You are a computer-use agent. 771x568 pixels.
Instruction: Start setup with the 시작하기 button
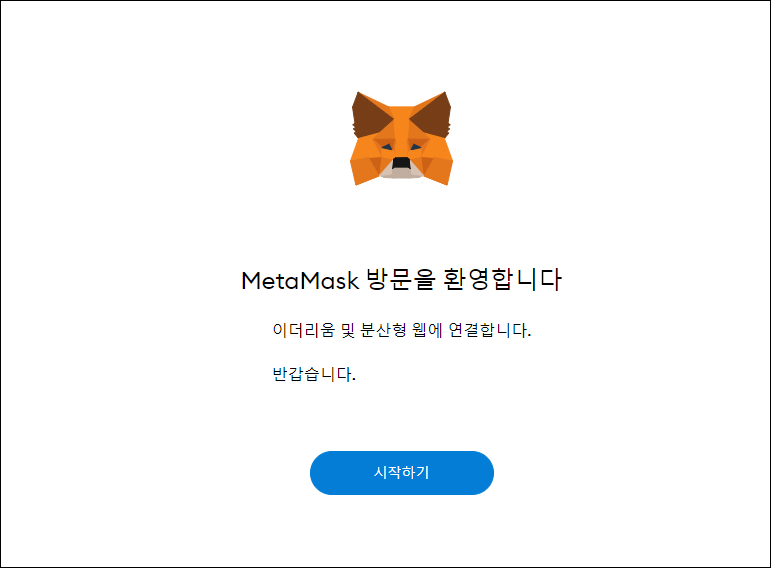pos(402,473)
